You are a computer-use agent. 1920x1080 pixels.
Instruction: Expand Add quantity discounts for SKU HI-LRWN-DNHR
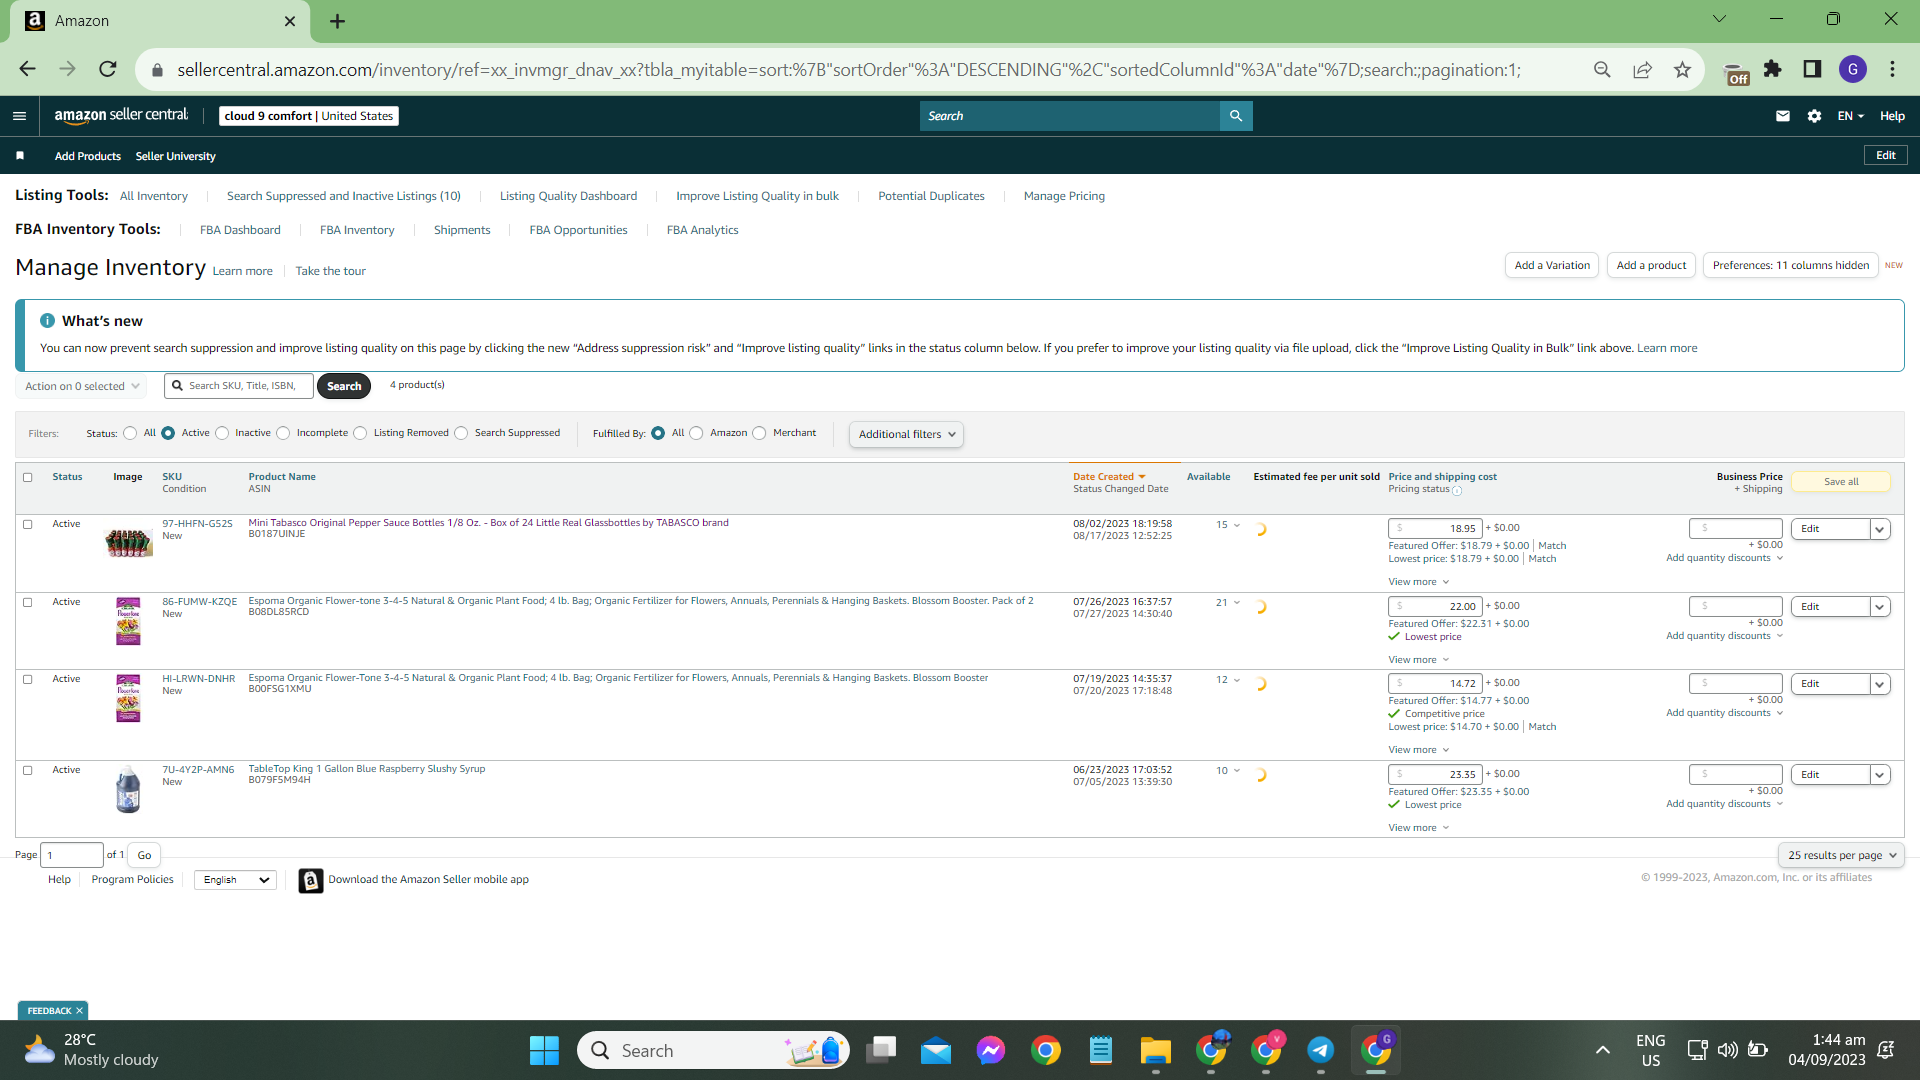pos(1724,713)
